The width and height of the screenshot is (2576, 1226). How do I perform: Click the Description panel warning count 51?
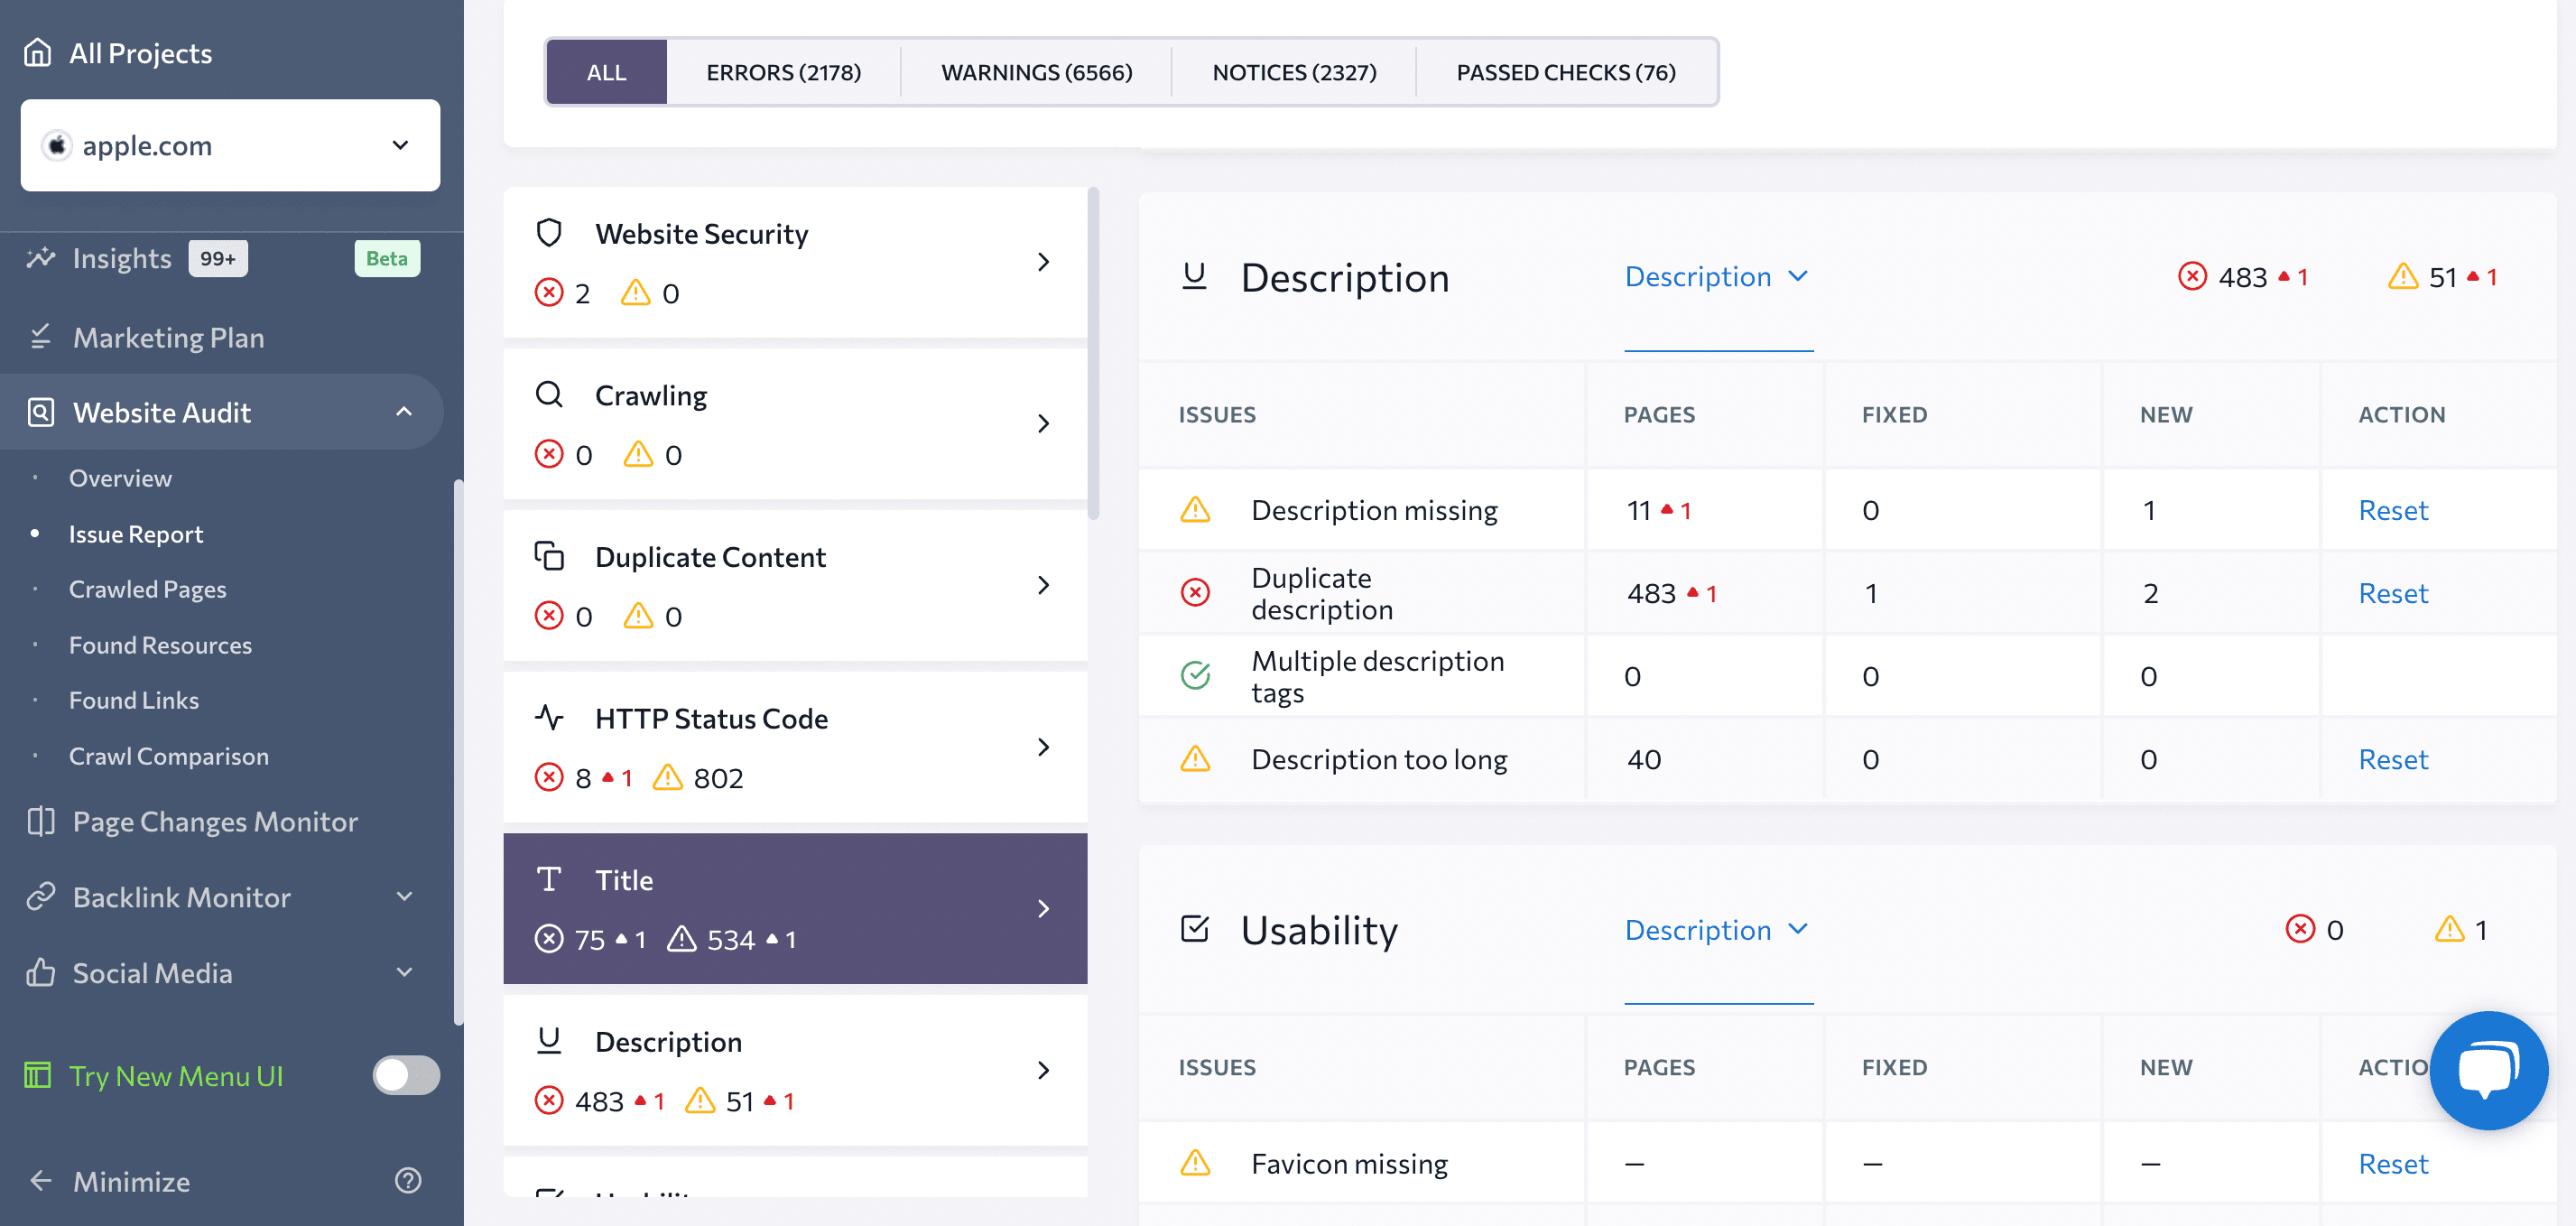[x=2442, y=276]
